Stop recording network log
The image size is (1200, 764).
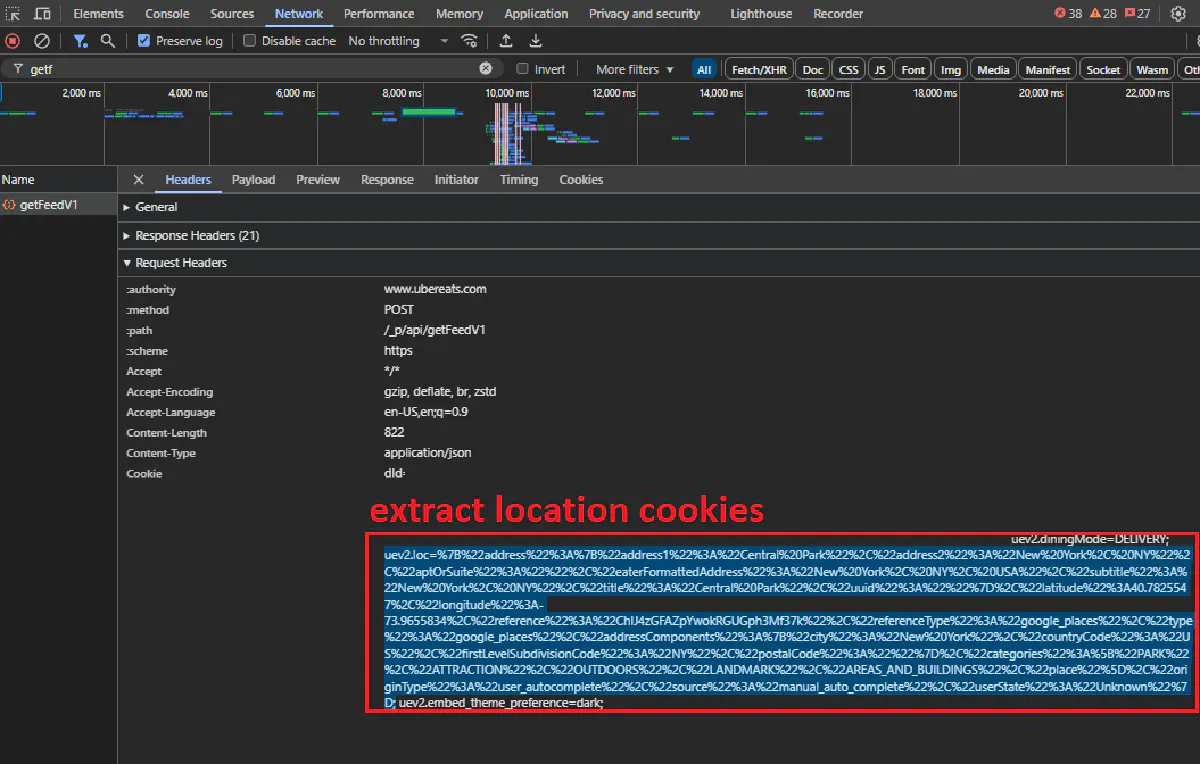pos(13,41)
